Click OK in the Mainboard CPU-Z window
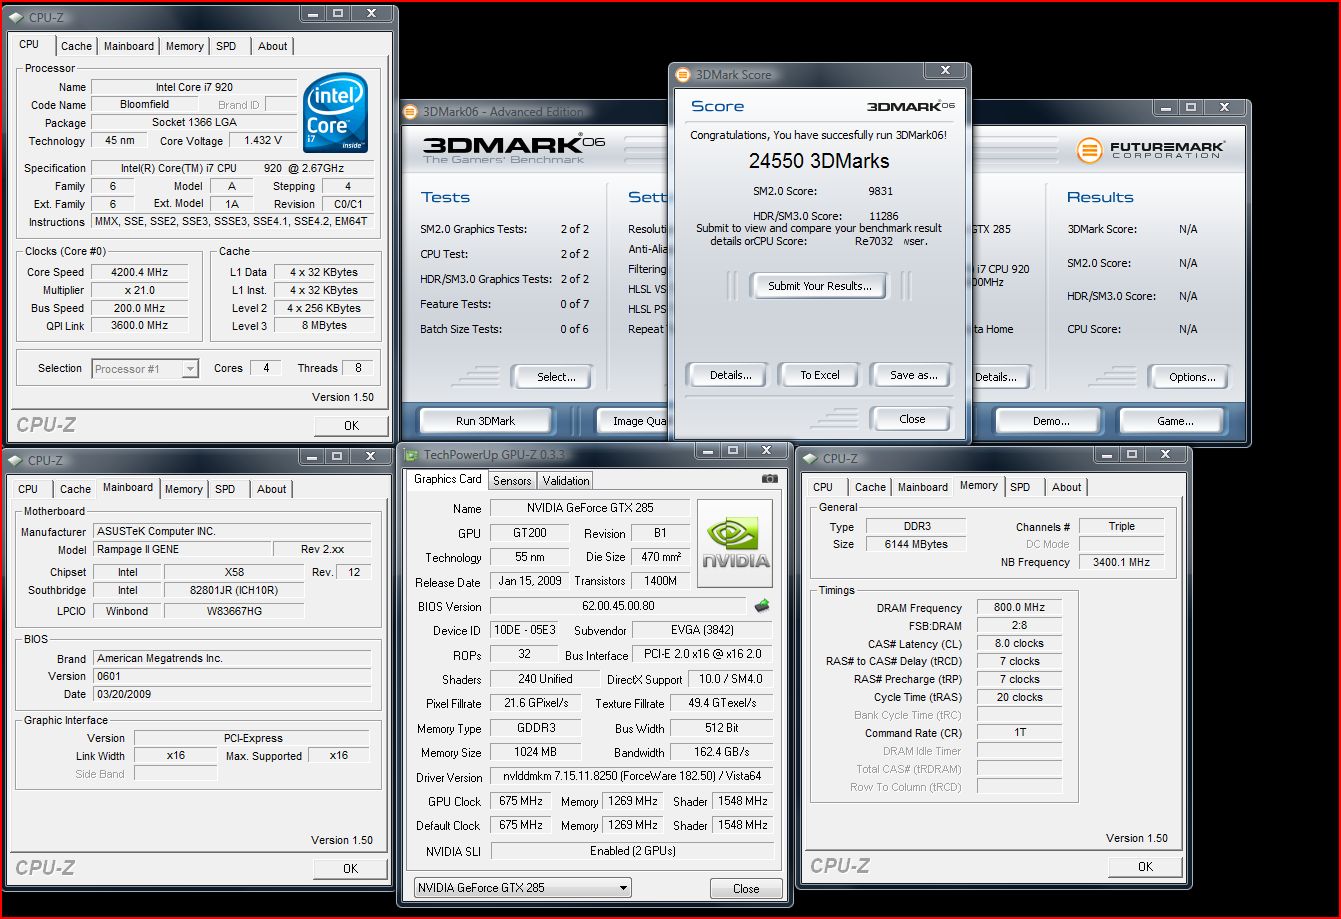 tap(350, 868)
